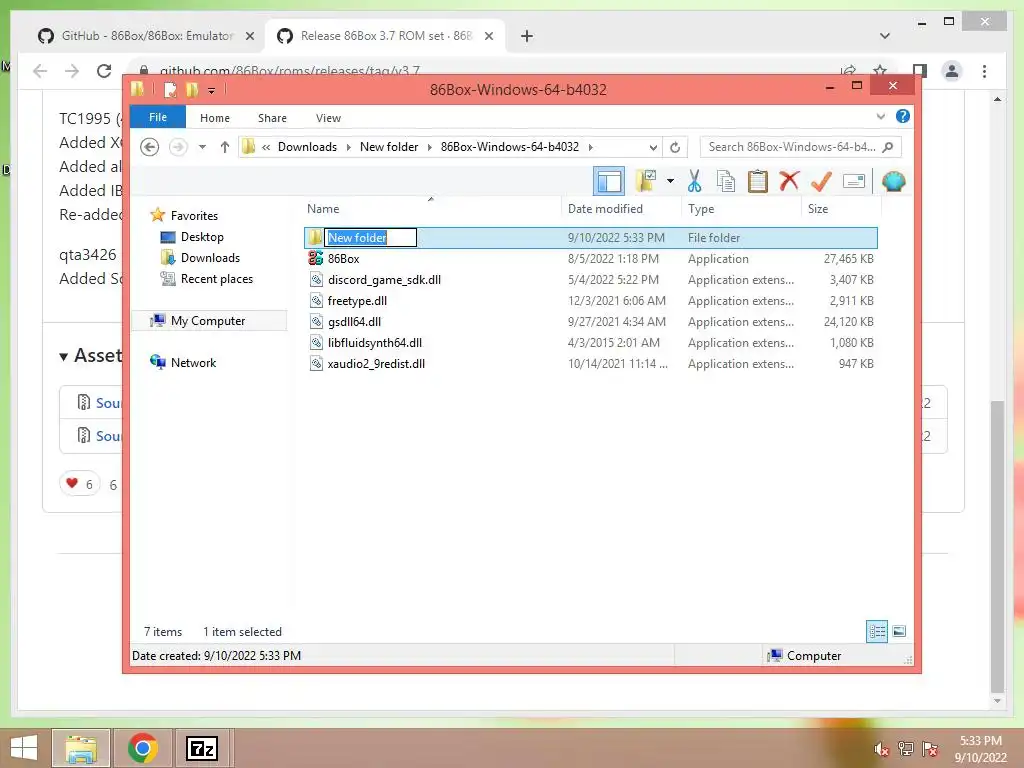Delete the item with red X icon

pyautogui.click(x=789, y=181)
